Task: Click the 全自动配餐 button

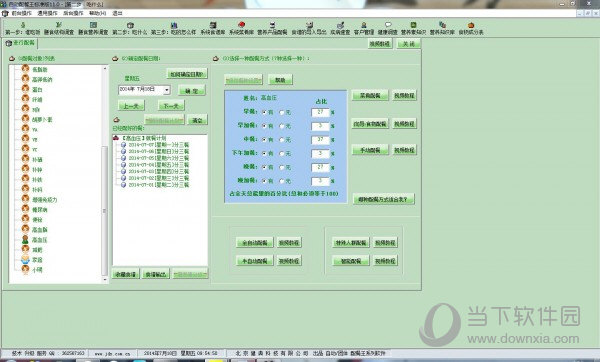Action: [254, 243]
